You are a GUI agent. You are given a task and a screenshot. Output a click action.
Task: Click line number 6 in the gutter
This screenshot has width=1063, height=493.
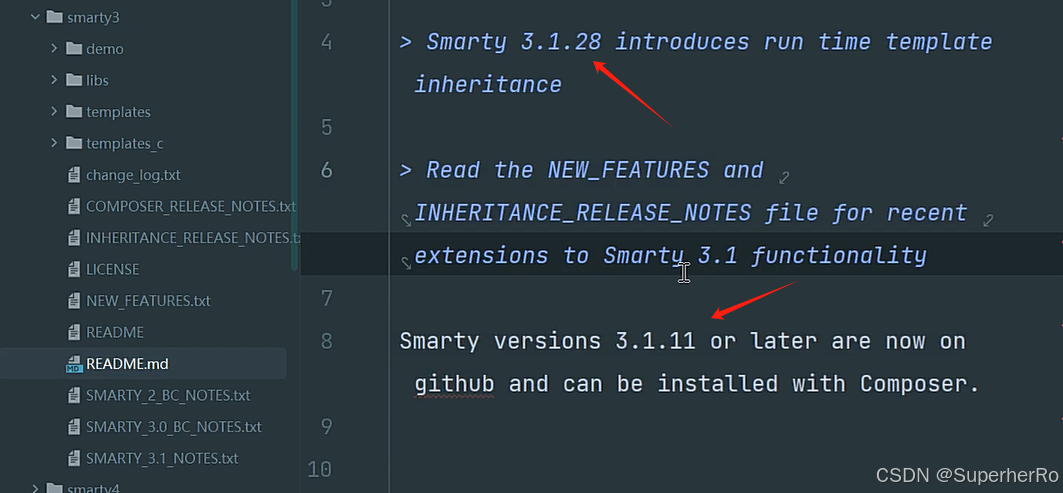327,170
